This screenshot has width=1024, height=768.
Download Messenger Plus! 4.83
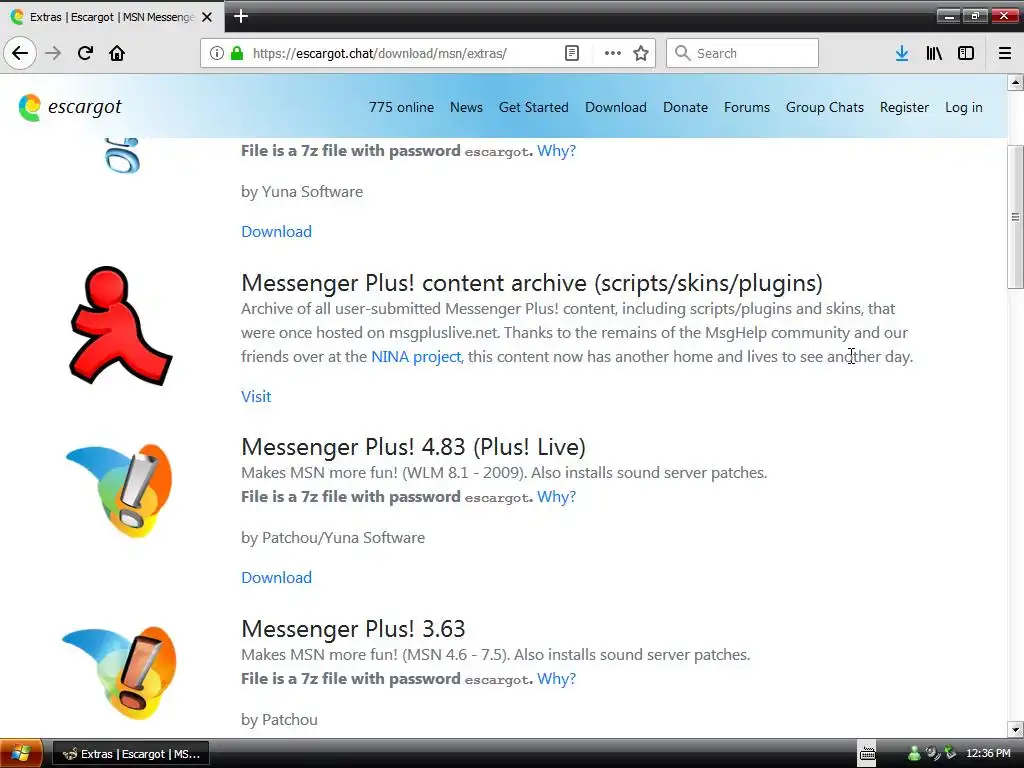point(276,578)
